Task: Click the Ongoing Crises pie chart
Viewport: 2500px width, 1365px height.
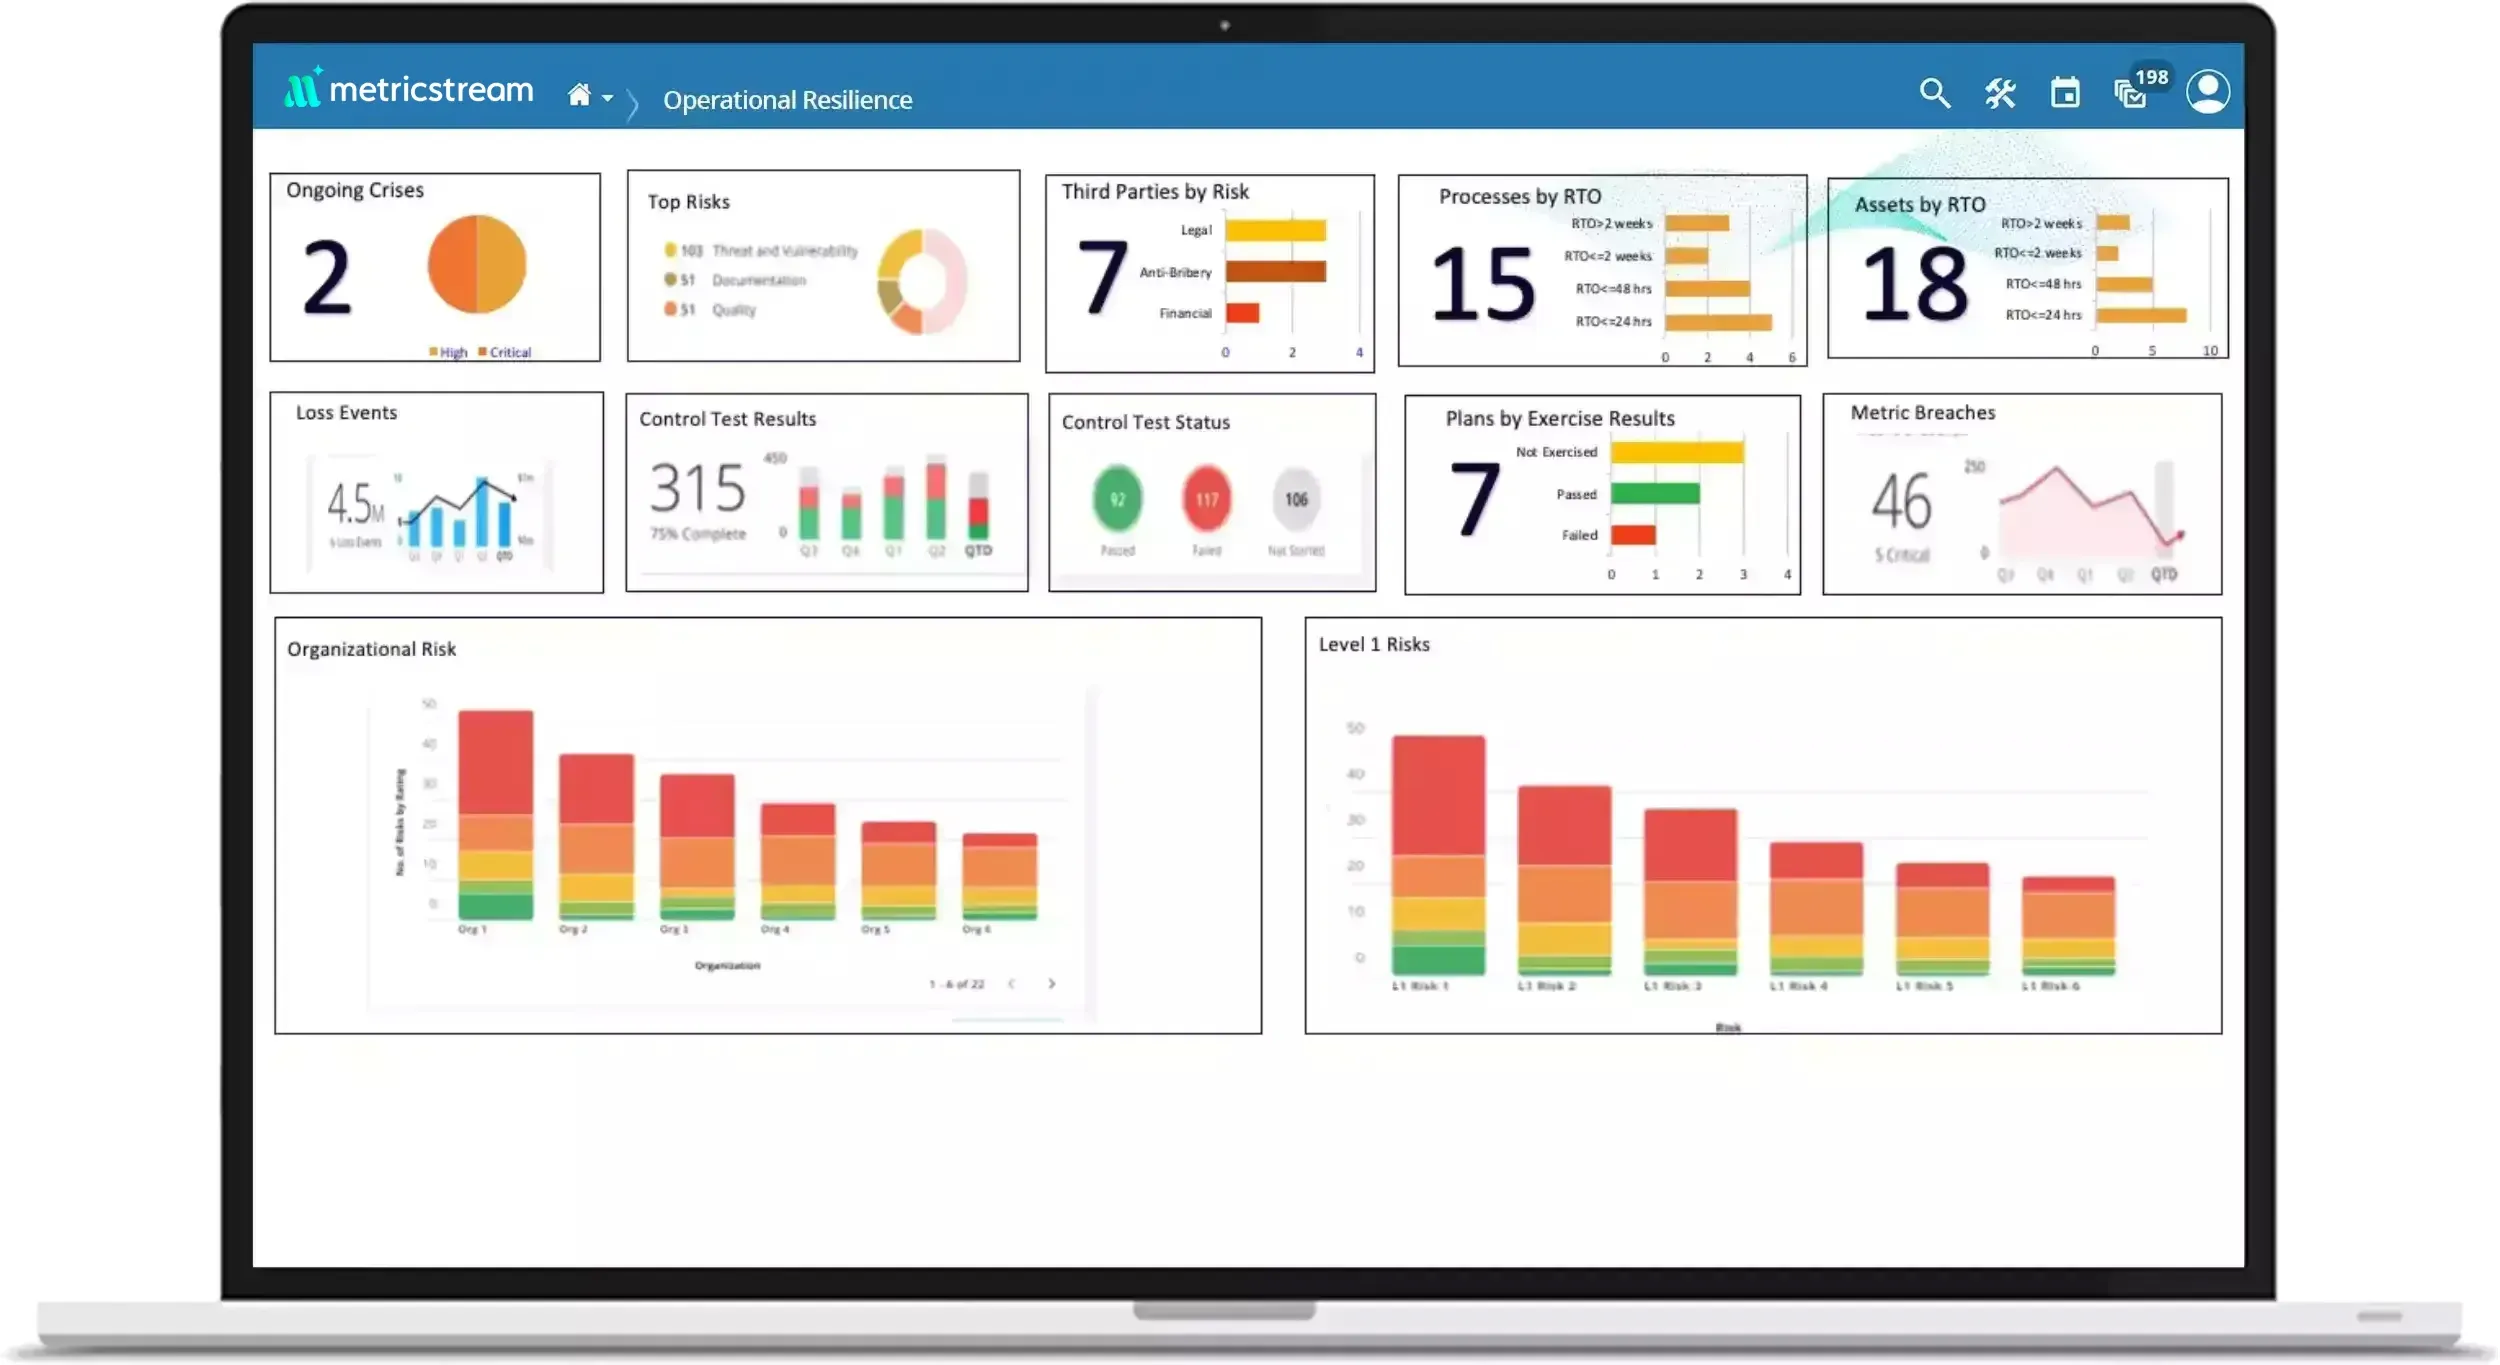Action: [476, 265]
